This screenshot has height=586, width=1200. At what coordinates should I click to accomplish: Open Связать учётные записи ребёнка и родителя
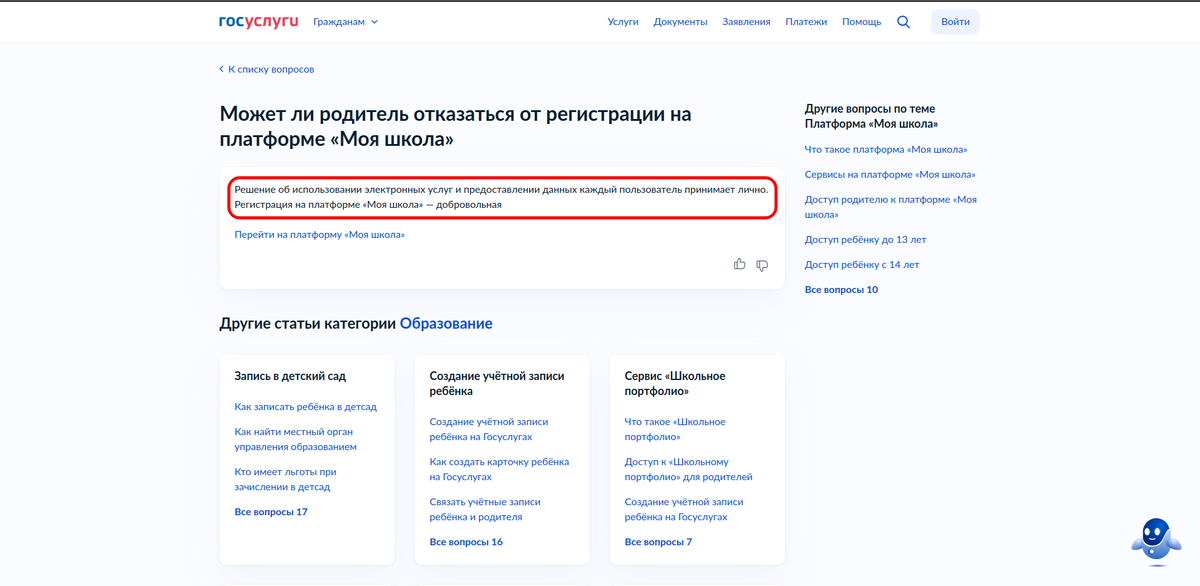click(x=485, y=509)
